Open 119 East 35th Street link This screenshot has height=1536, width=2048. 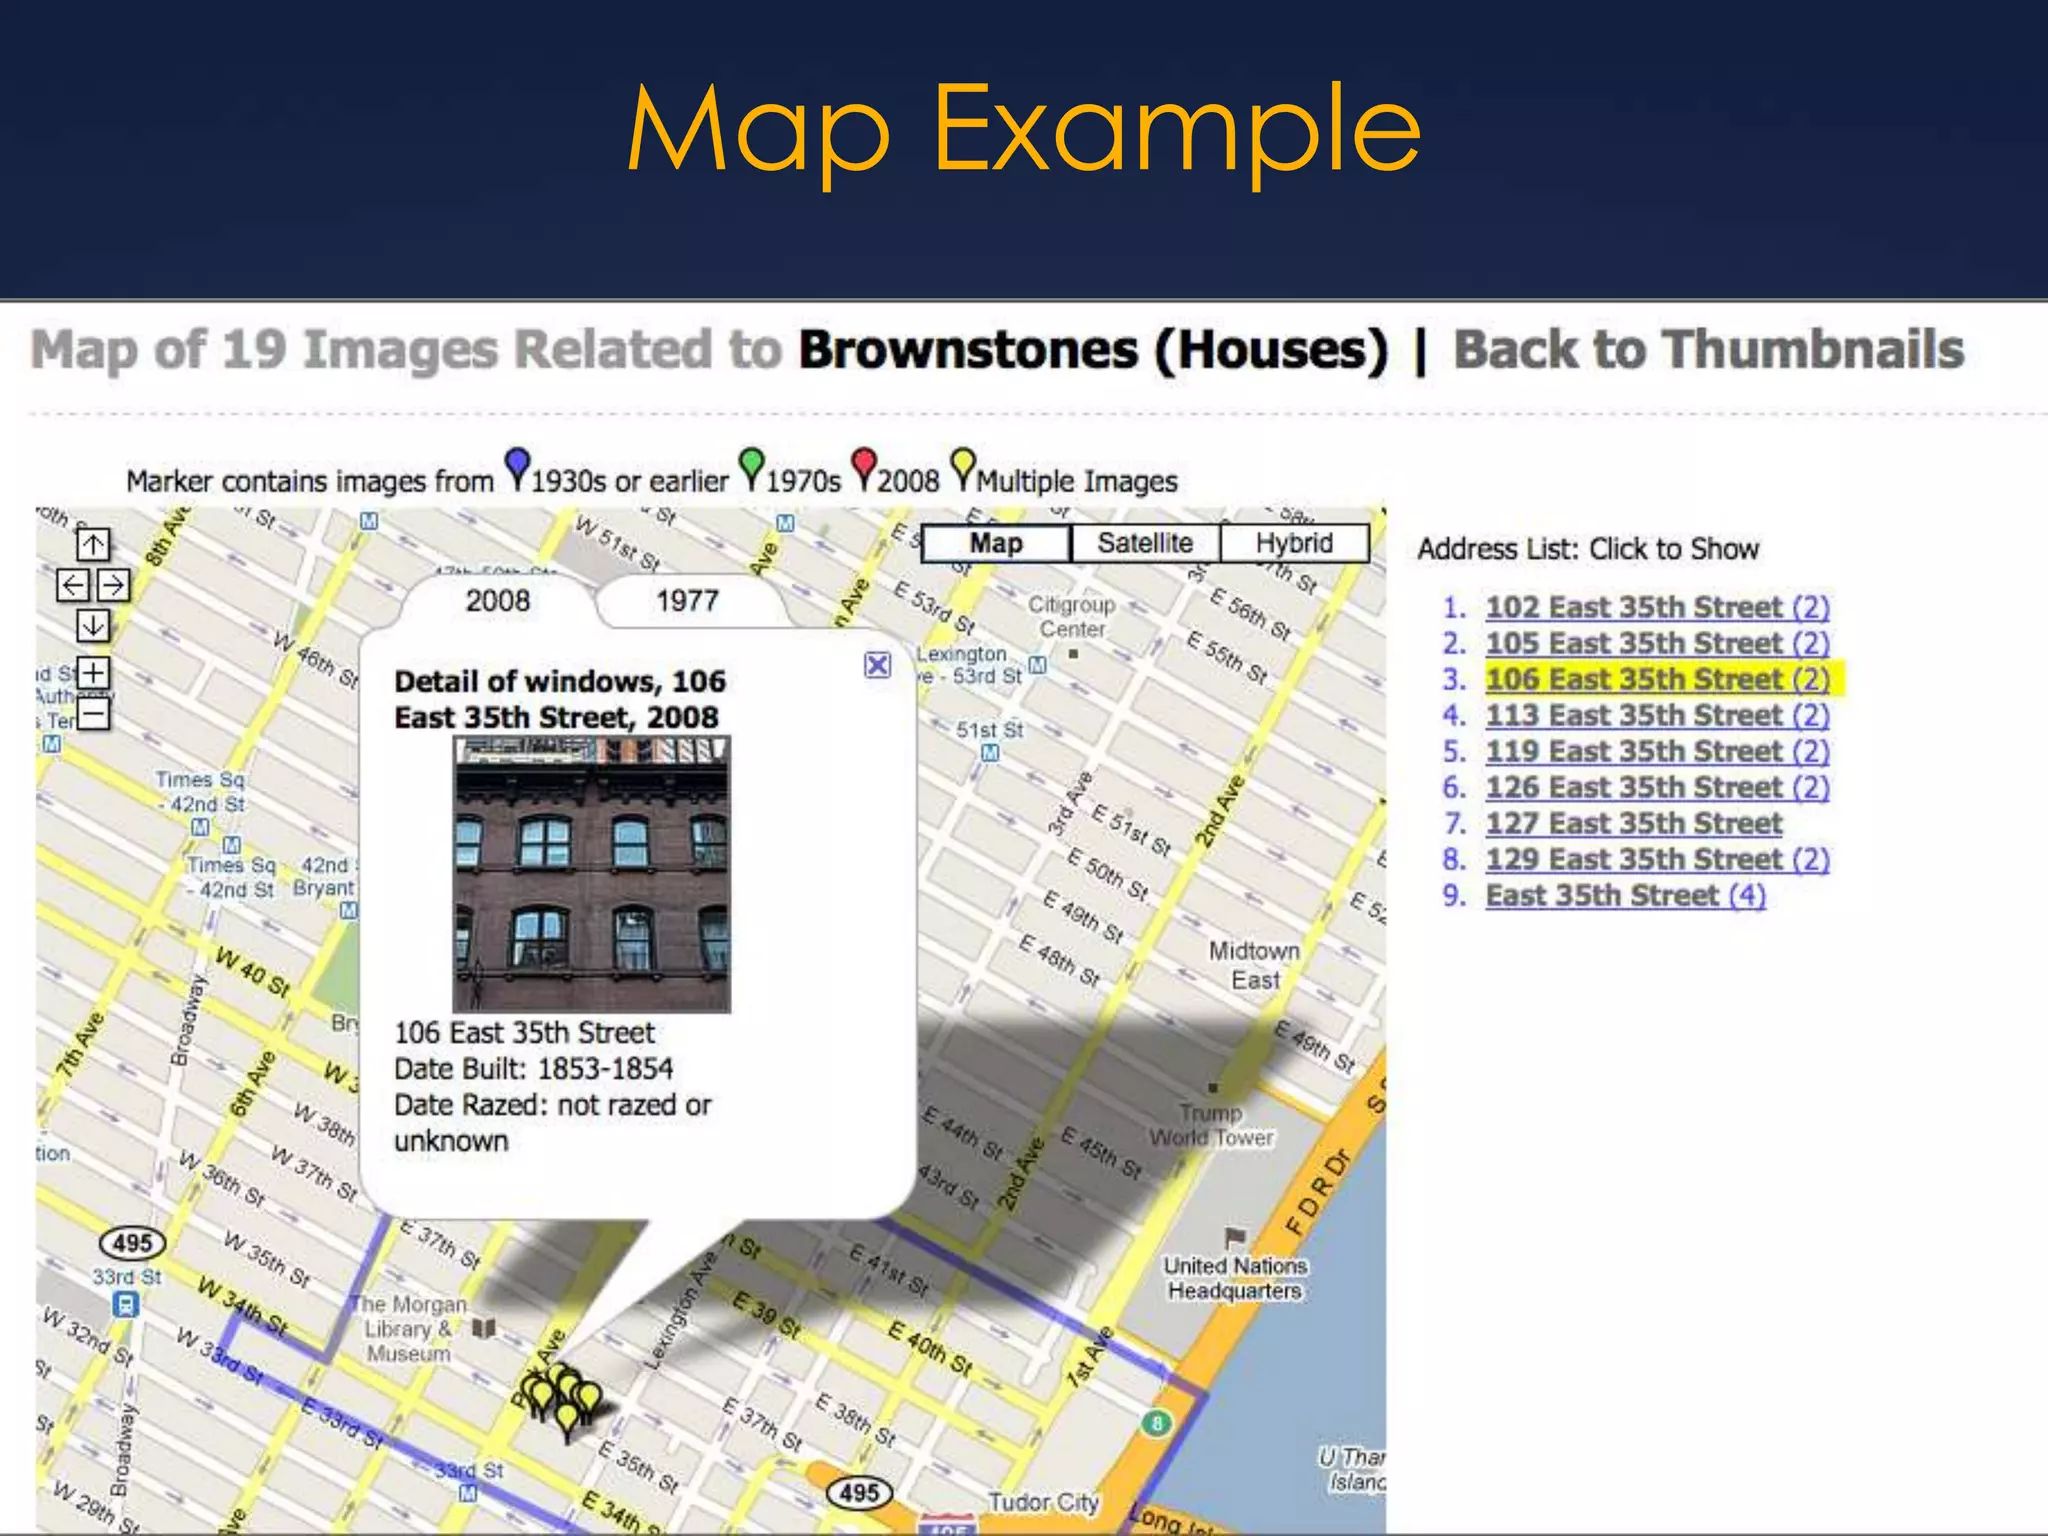click(x=1657, y=751)
